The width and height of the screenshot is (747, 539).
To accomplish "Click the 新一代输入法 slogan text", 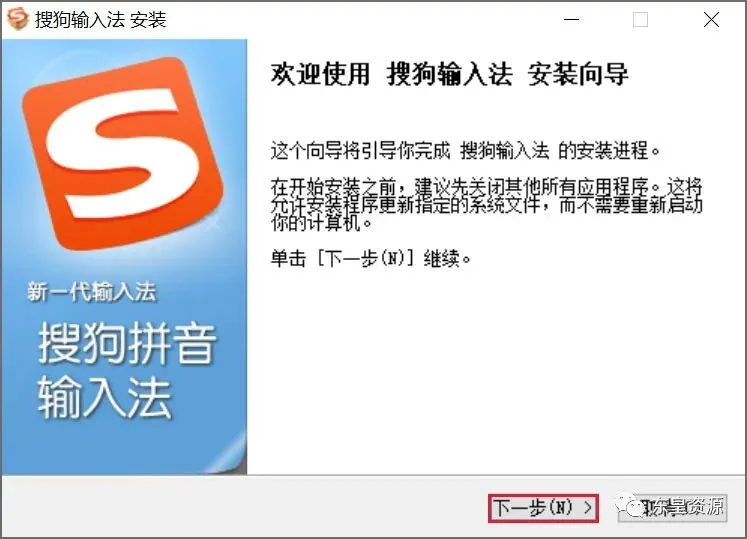I will click(x=91, y=292).
